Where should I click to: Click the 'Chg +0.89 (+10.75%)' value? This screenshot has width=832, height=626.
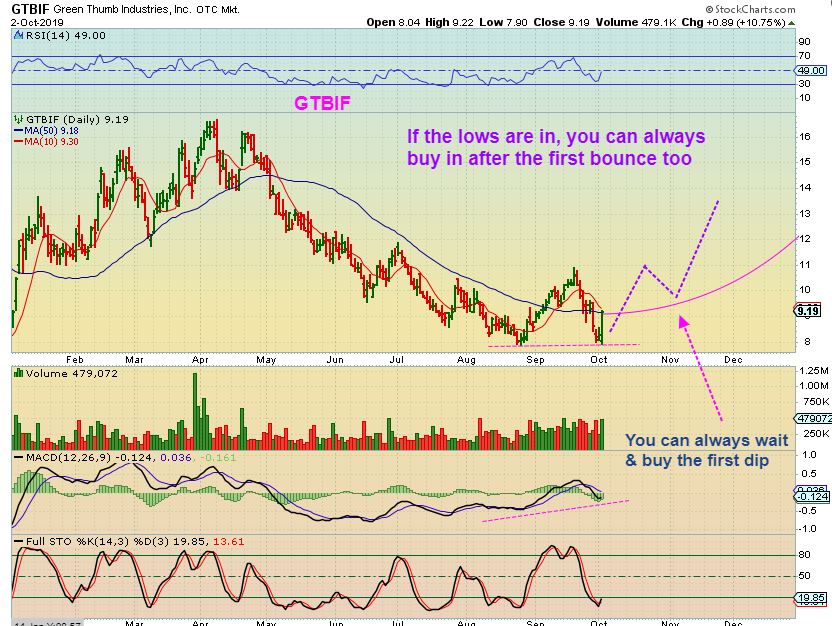point(733,22)
